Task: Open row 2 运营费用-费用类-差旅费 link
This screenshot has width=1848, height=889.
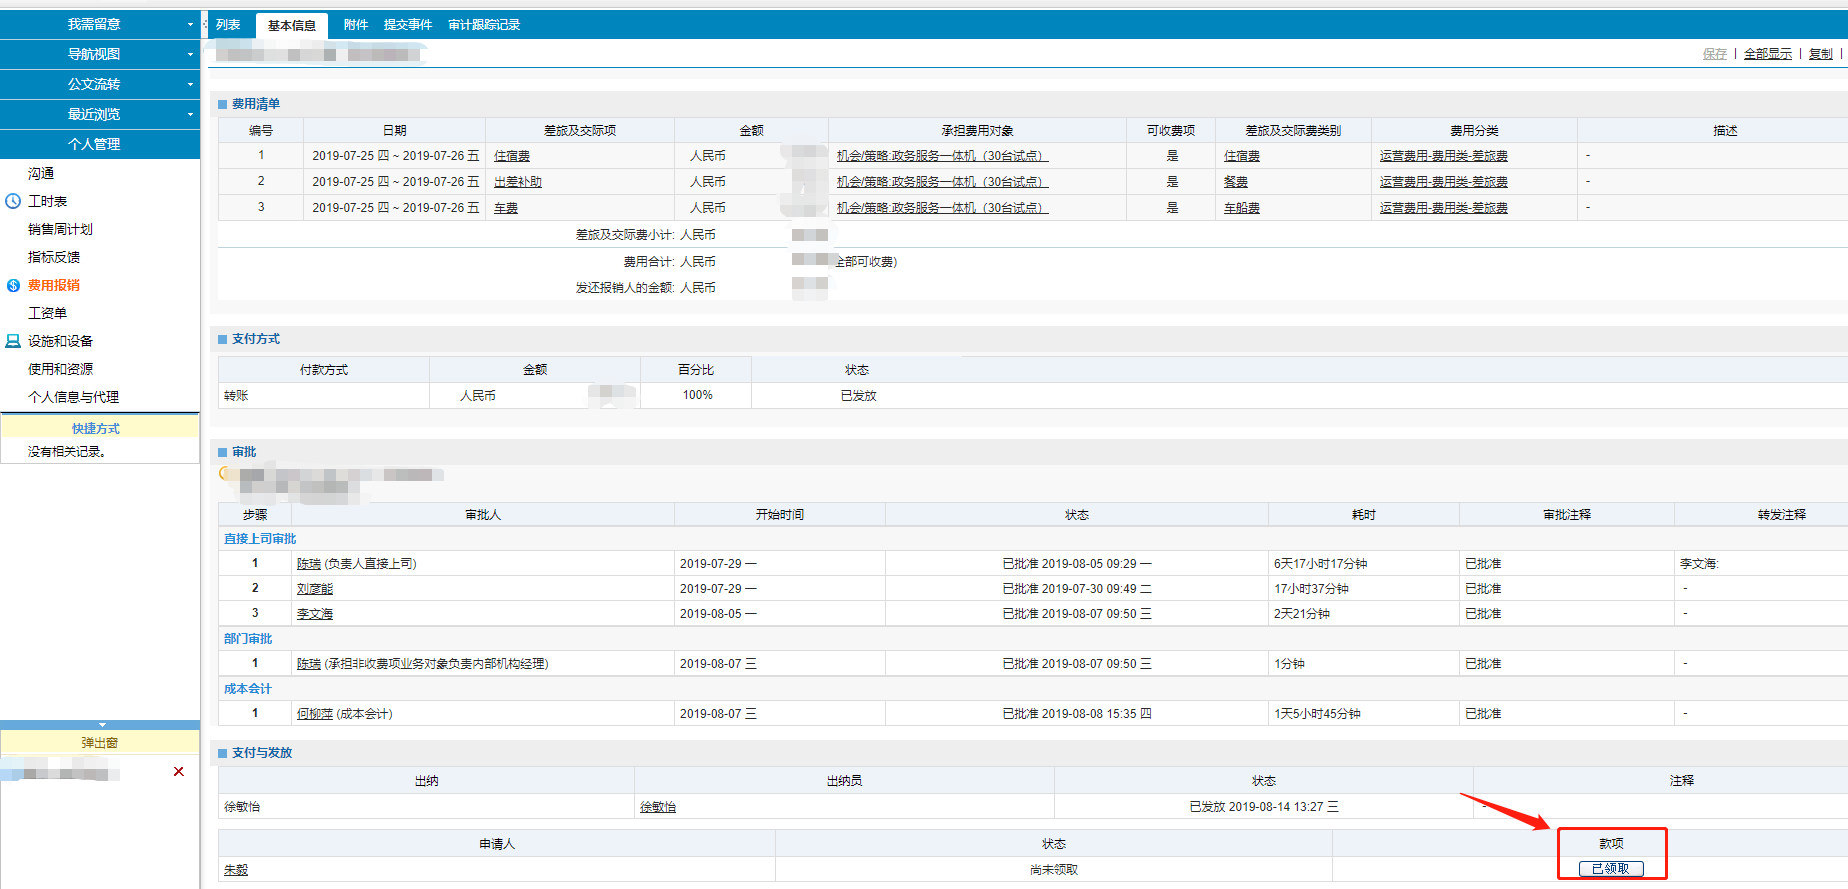Action: pos(1444,182)
